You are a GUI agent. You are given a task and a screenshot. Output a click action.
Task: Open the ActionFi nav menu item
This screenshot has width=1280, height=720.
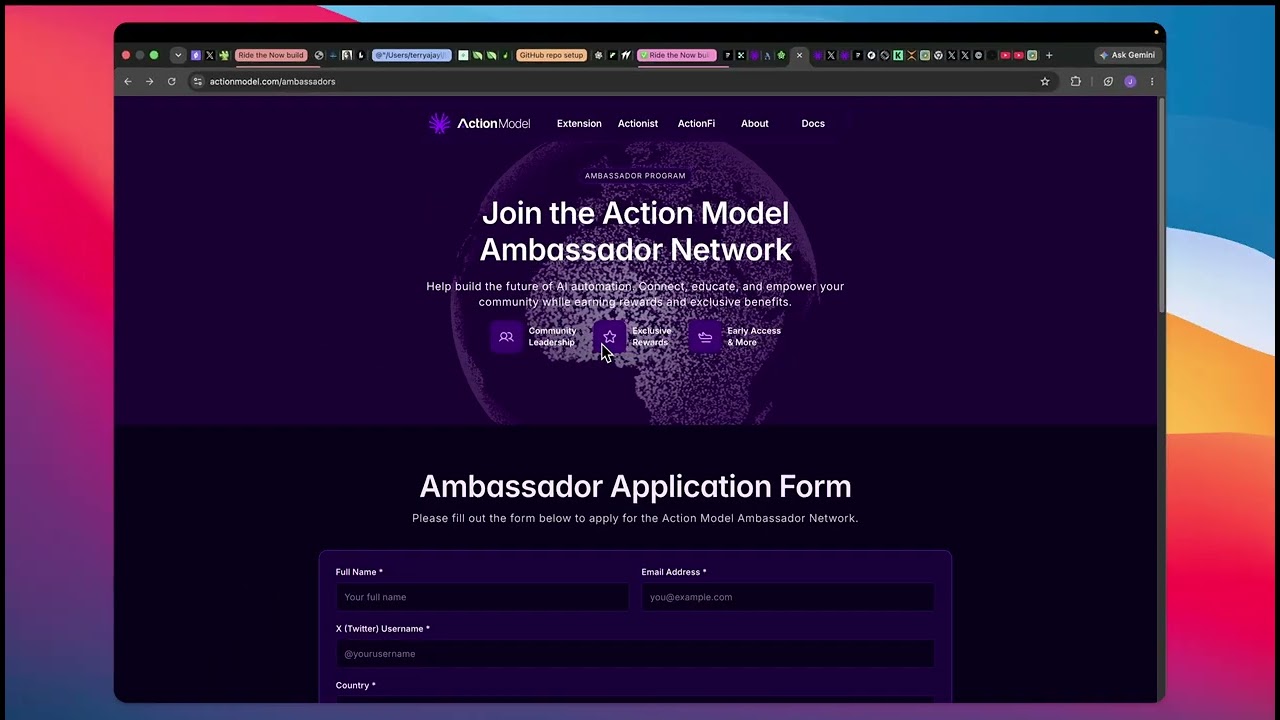[x=696, y=123]
